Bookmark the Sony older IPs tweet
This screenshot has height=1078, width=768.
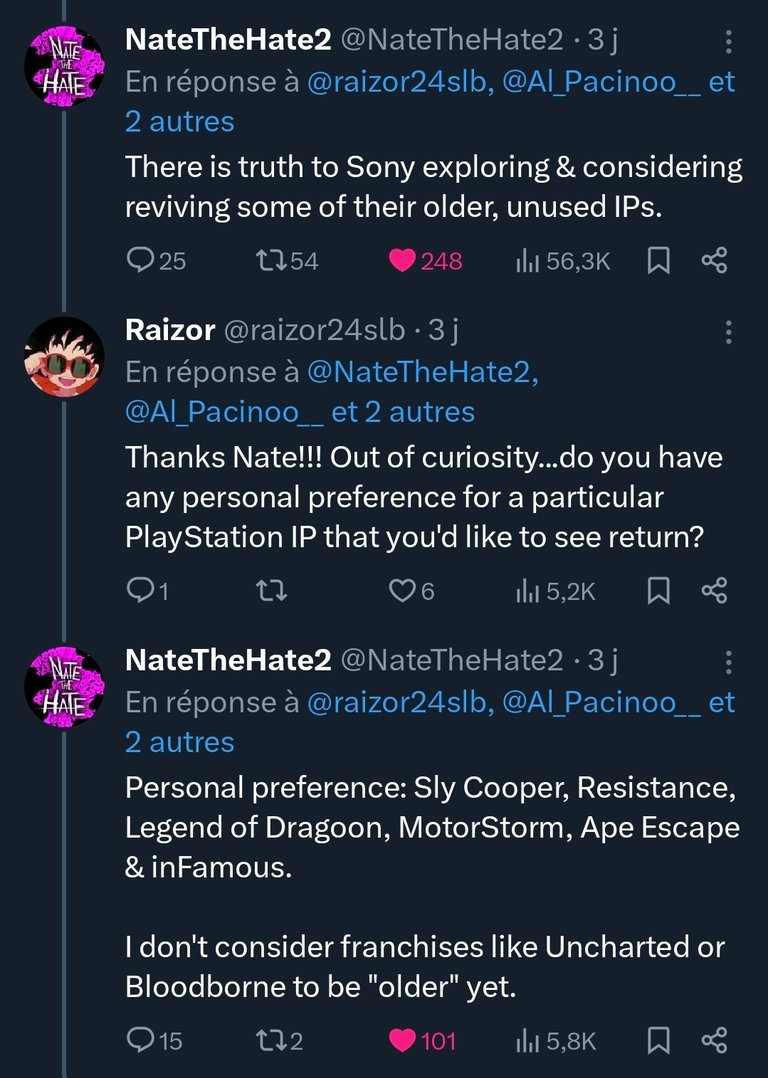pos(659,261)
